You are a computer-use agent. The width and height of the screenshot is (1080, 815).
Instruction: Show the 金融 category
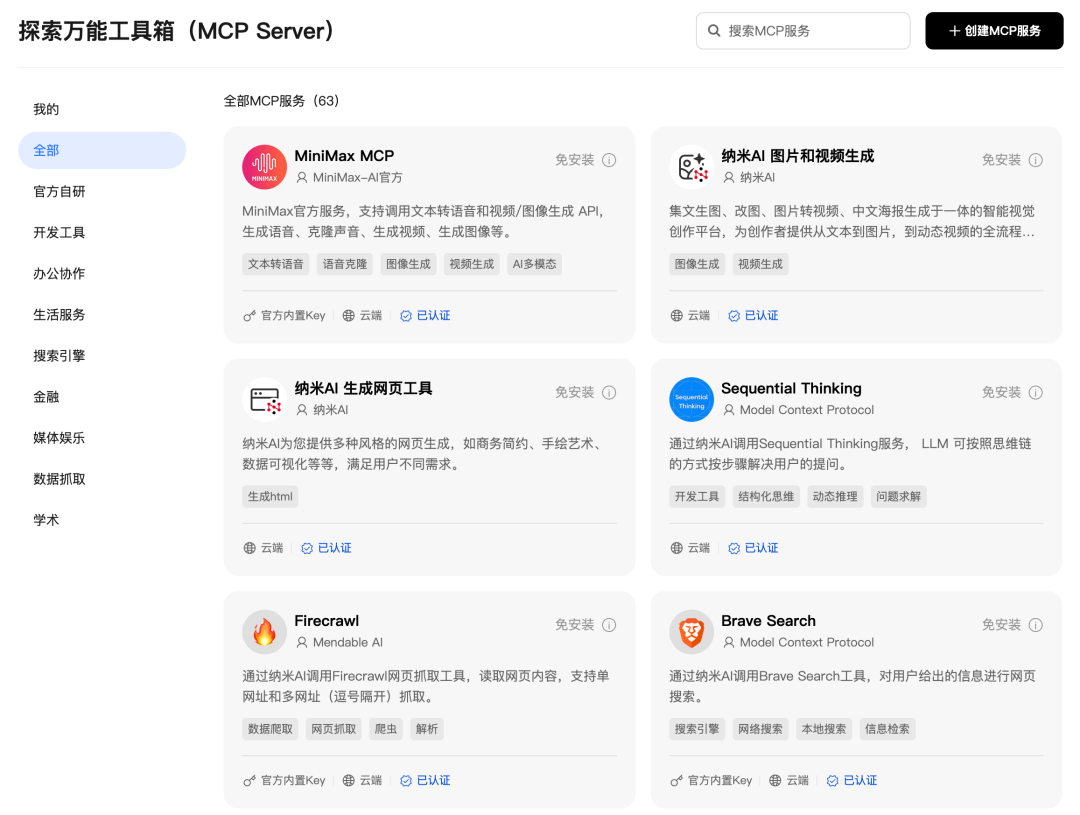tap(102, 397)
